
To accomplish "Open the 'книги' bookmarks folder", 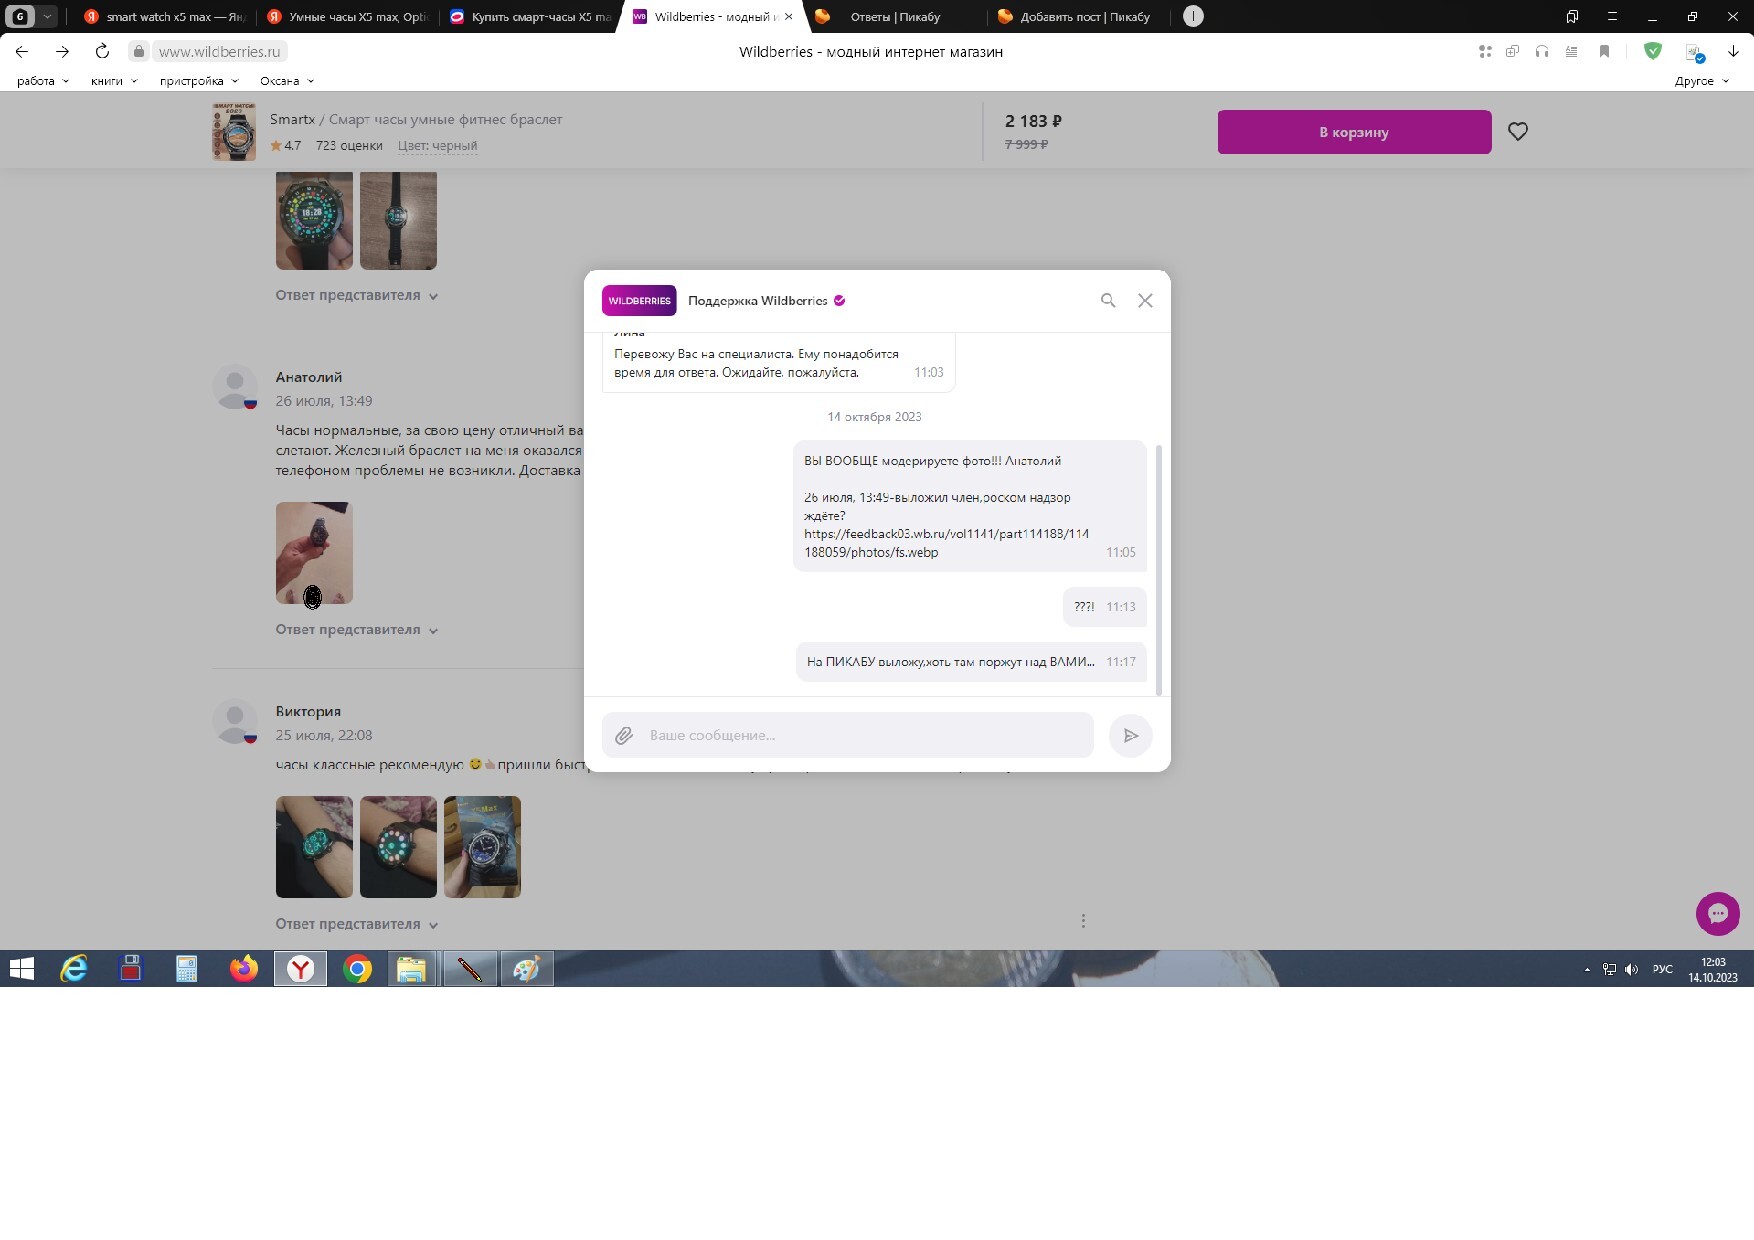I will coord(114,81).
